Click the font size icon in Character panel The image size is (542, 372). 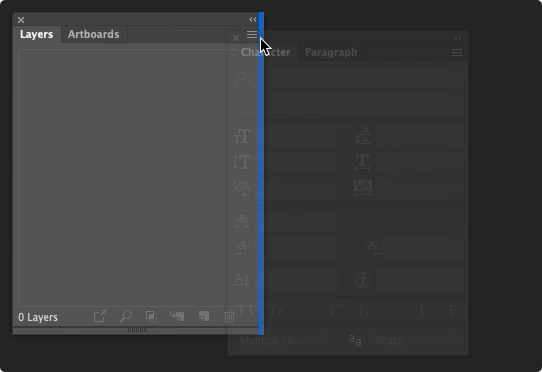tap(242, 136)
